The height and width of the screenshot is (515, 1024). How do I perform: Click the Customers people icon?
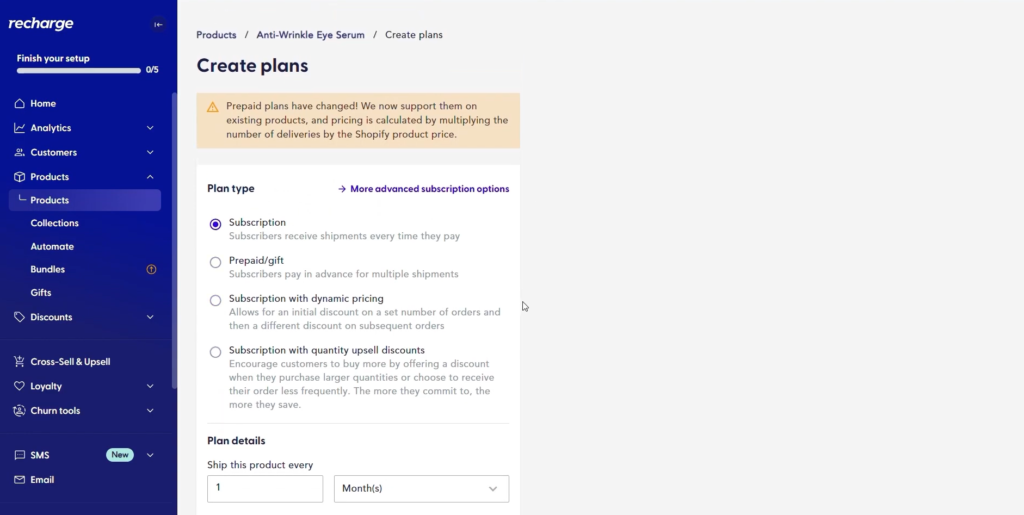[20, 153]
